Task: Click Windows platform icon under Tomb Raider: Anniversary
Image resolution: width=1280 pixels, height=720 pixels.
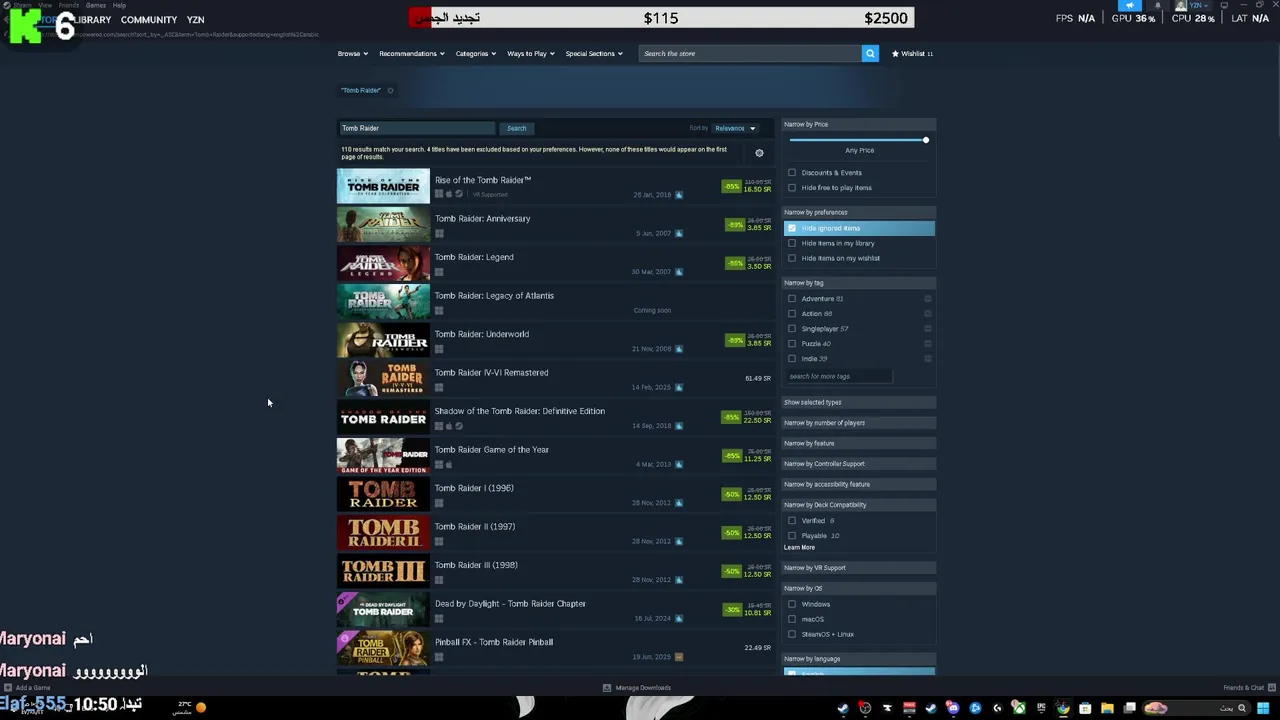Action: coord(439,233)
